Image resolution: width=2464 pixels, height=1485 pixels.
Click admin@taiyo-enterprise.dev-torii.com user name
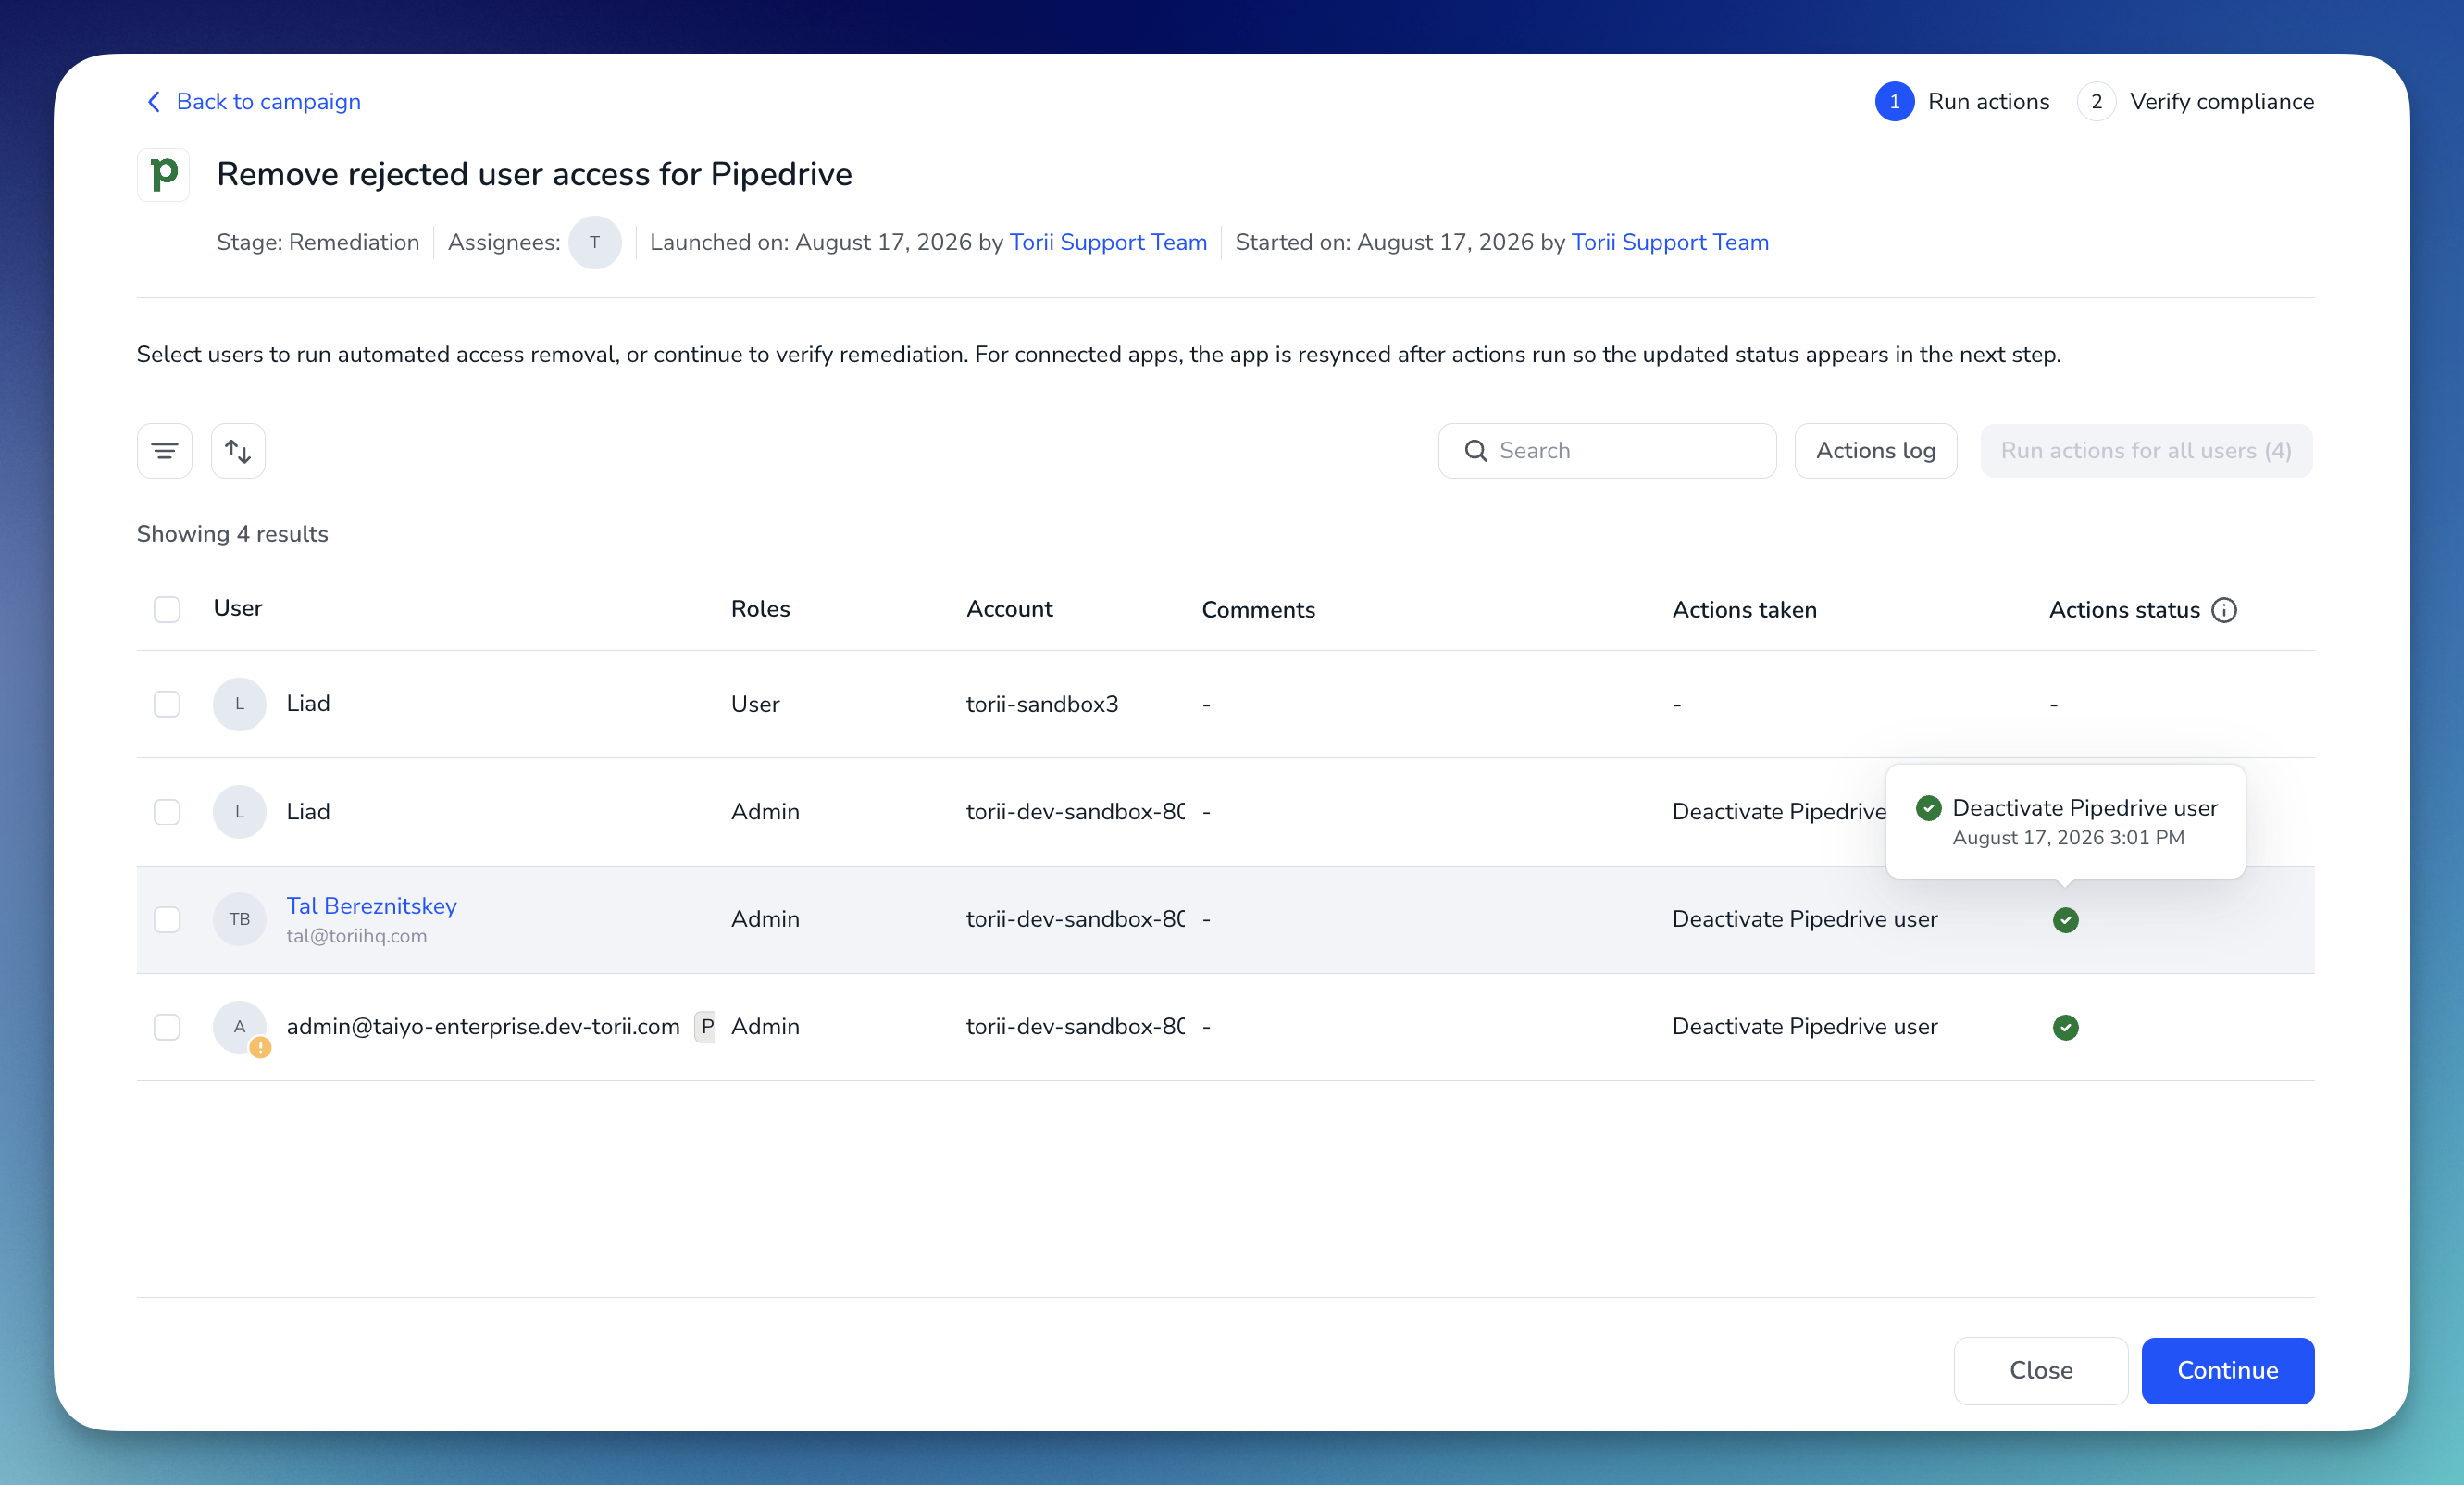pyautogui.click(x=483, y=1027)
